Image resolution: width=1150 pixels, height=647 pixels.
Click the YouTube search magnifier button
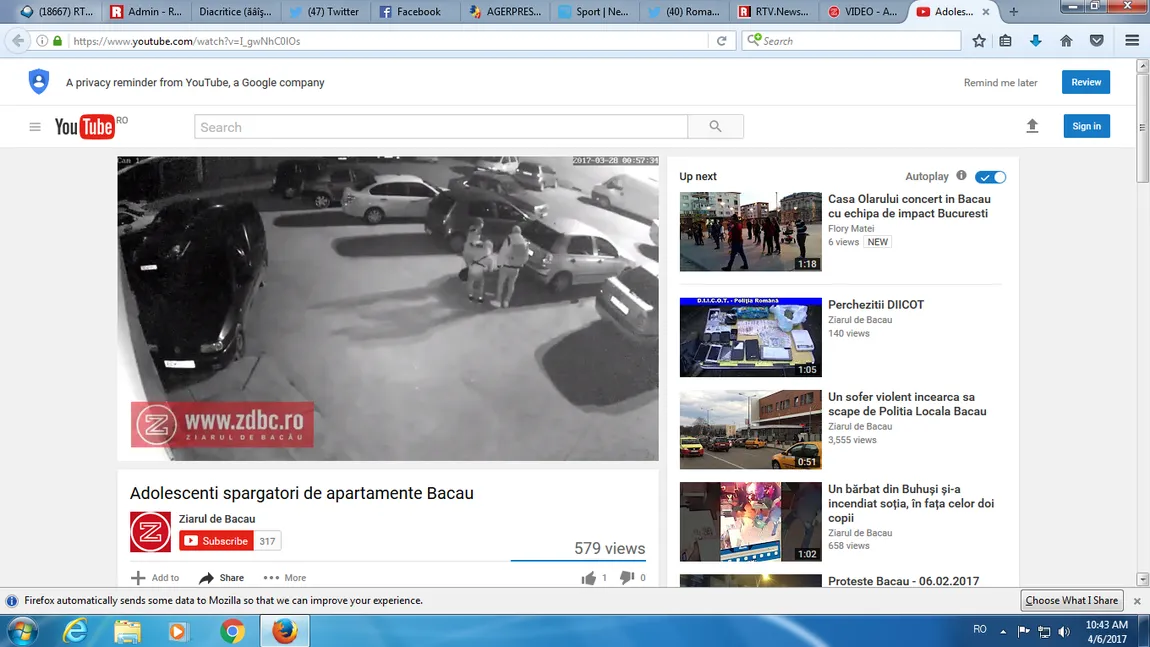[715, 127]
